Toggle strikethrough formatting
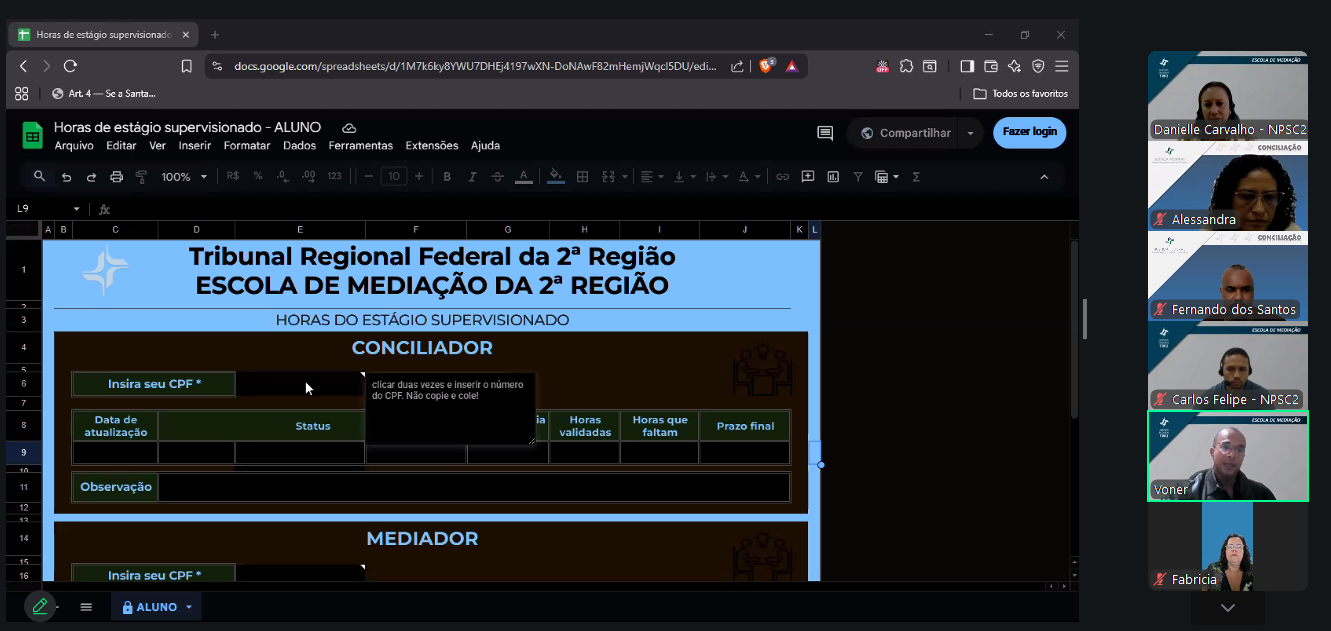 point(497,176)
